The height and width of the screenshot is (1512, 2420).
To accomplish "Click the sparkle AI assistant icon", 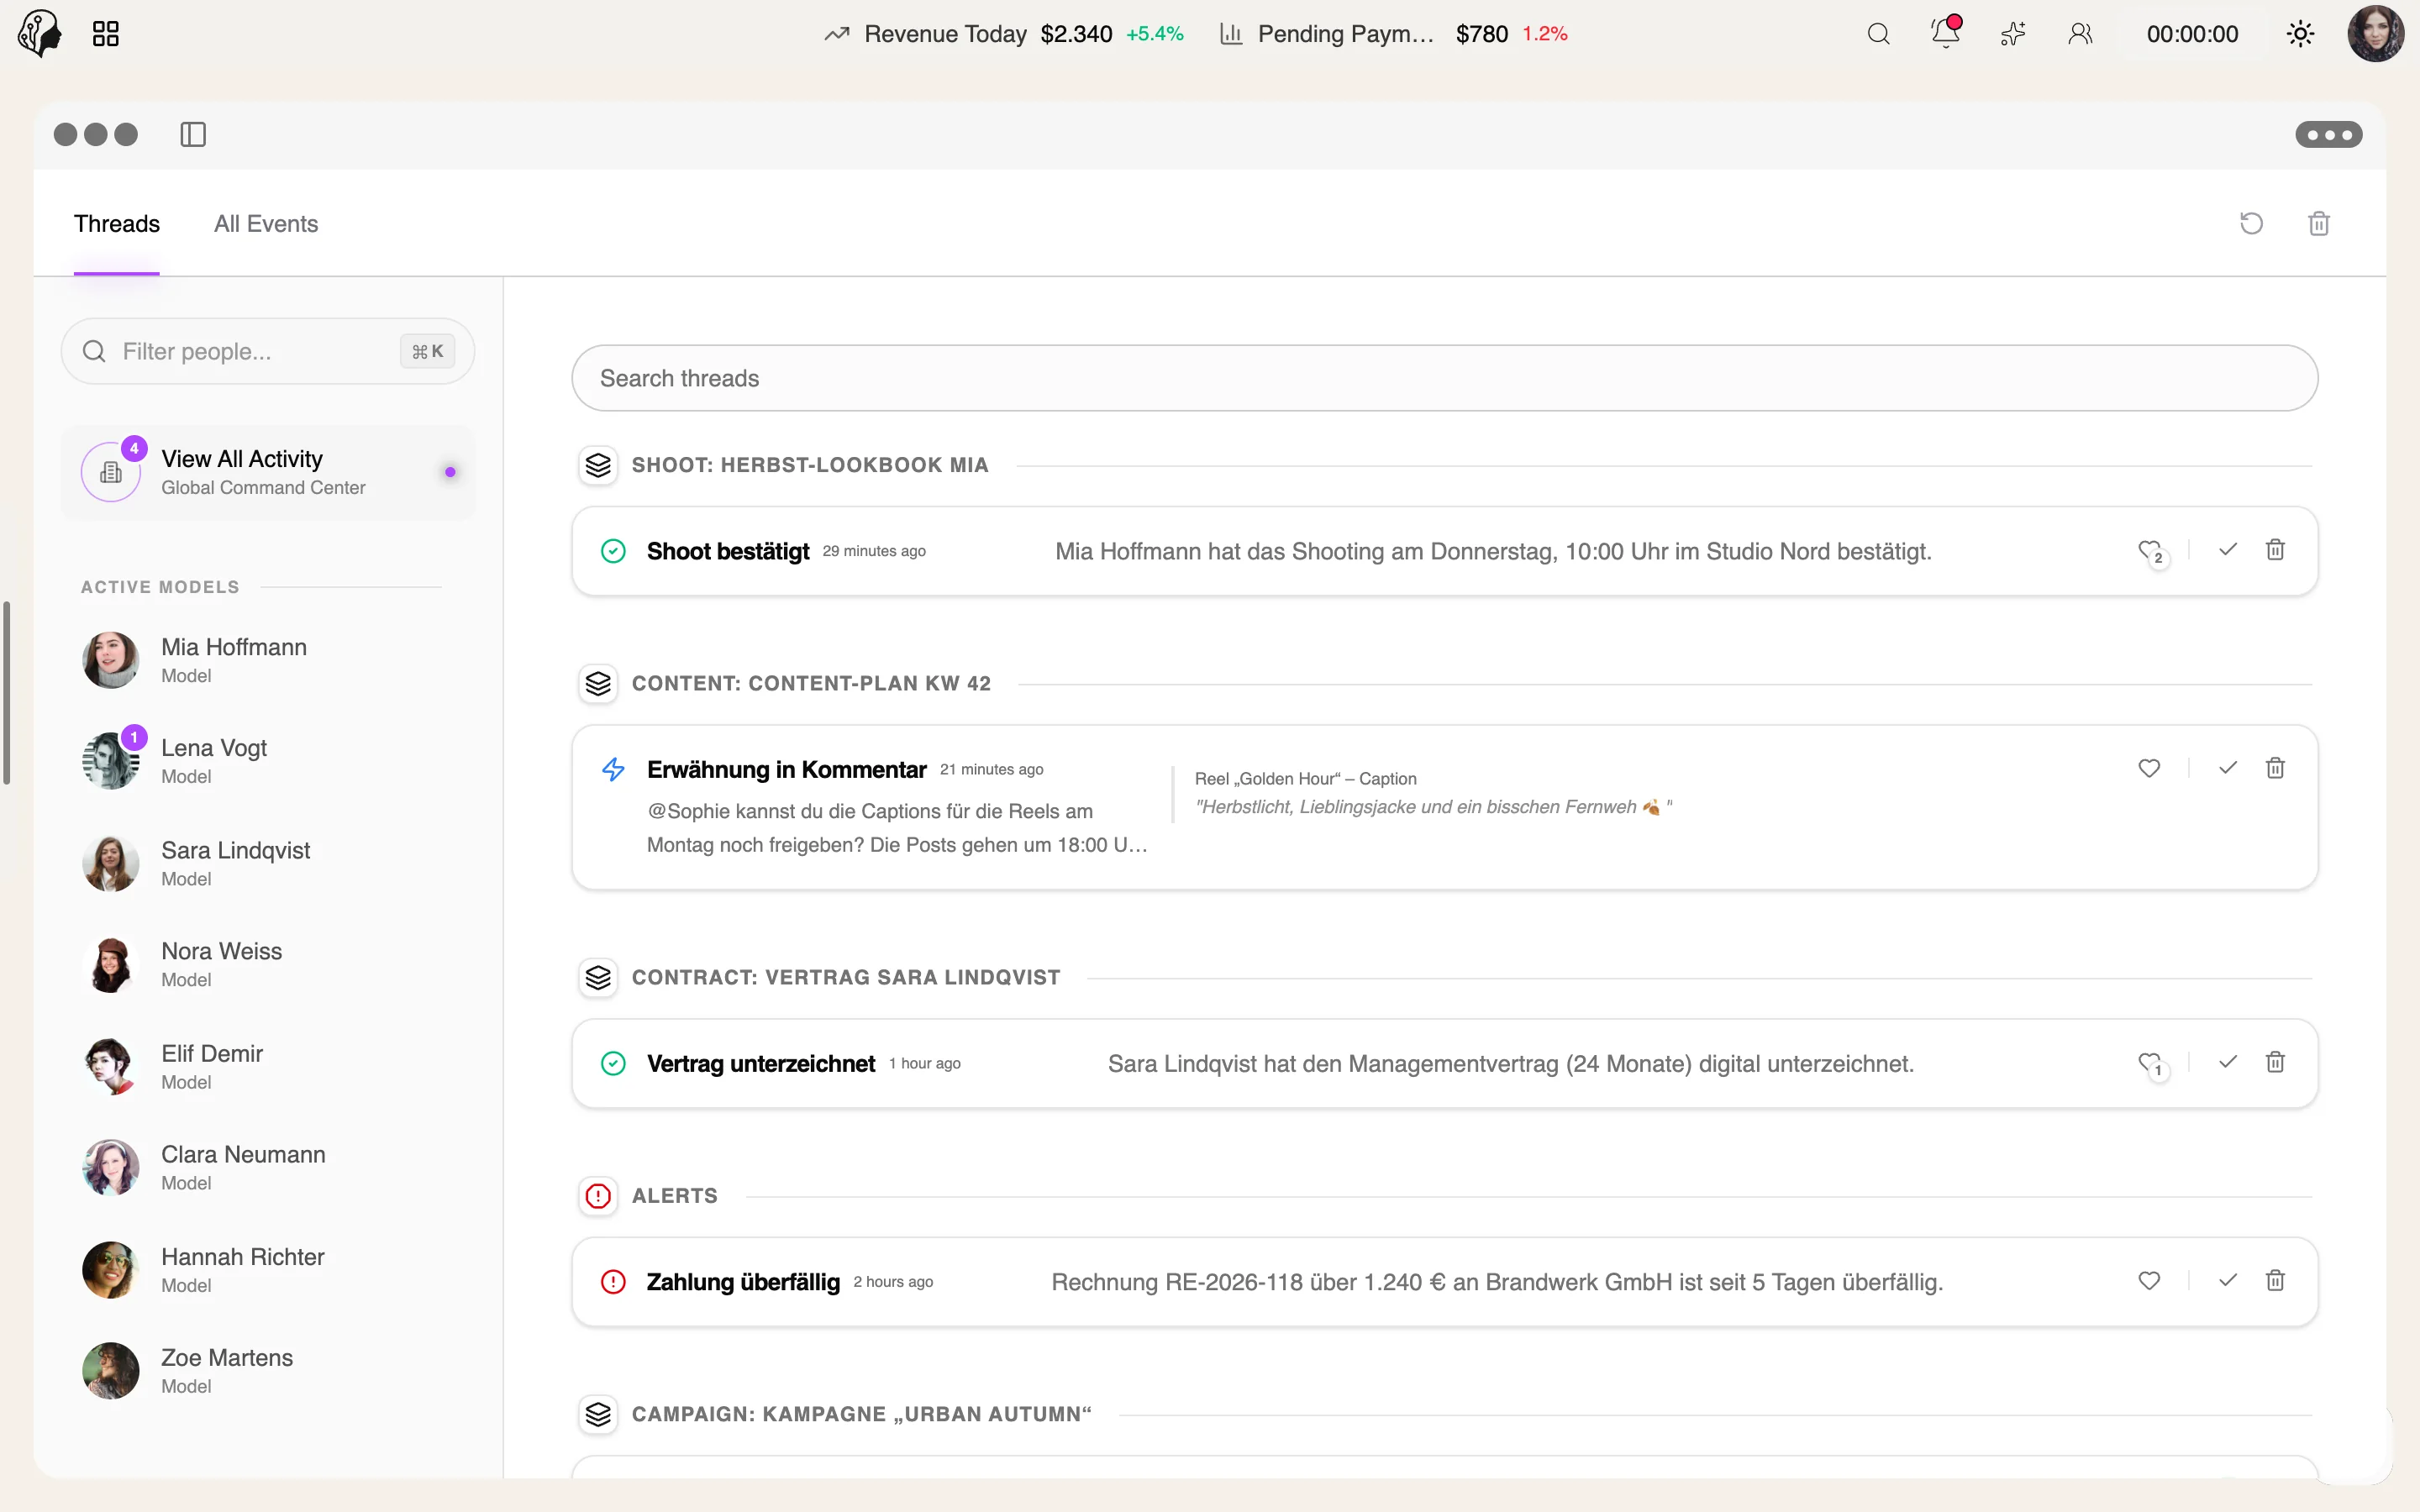I will pos(2013,34).
